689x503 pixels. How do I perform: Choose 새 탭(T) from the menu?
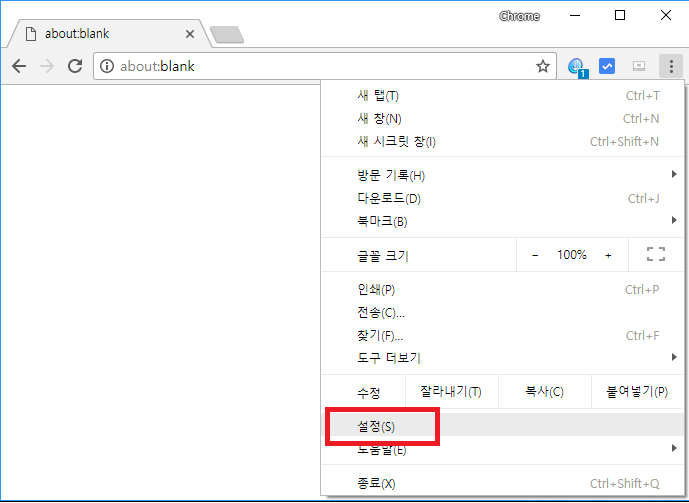502,96
